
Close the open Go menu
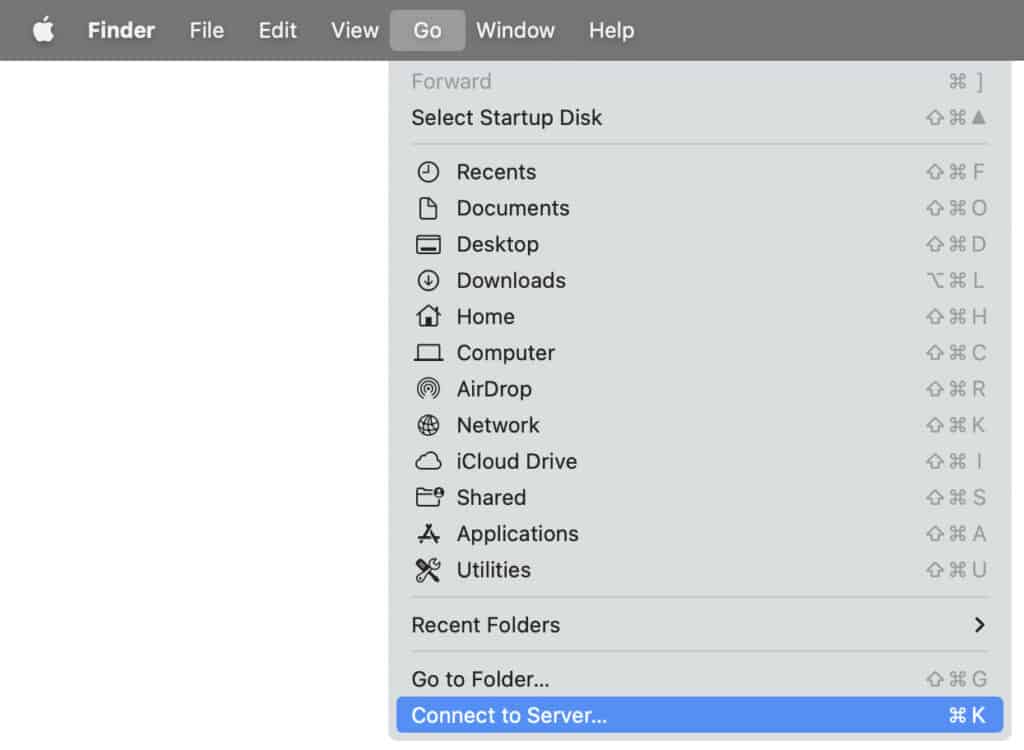(x=428, y=30)
